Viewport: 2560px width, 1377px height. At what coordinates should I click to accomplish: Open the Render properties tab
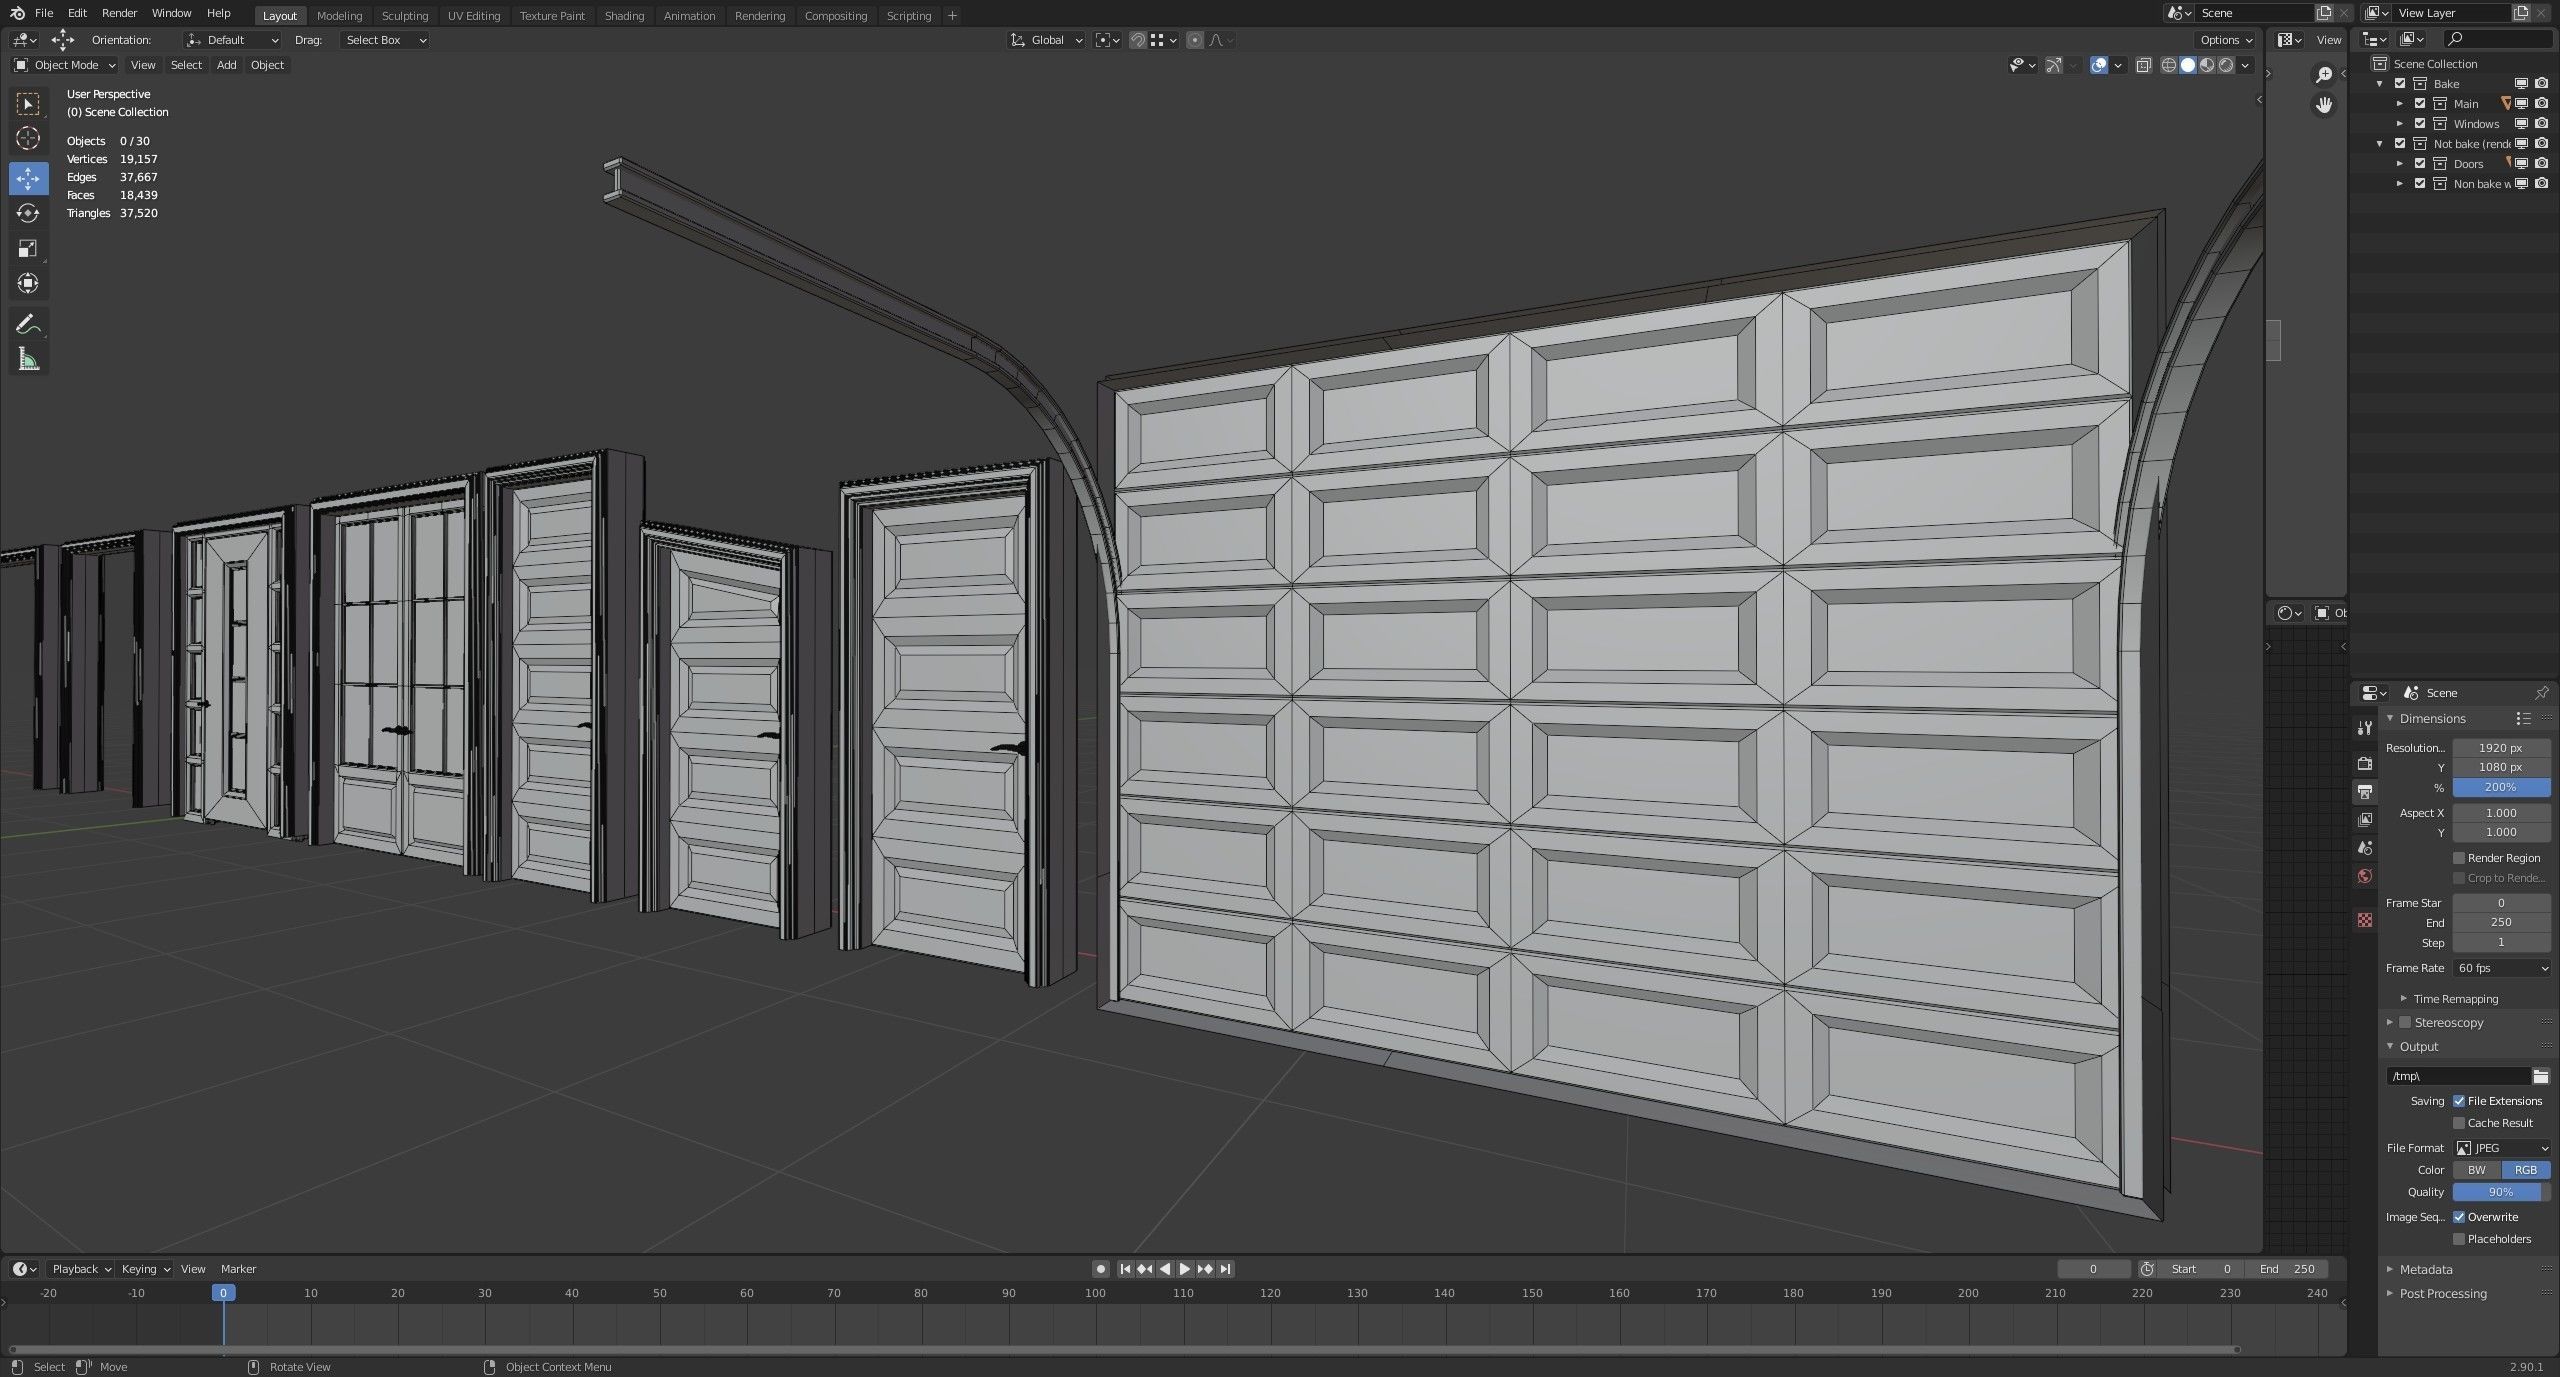2364,764
